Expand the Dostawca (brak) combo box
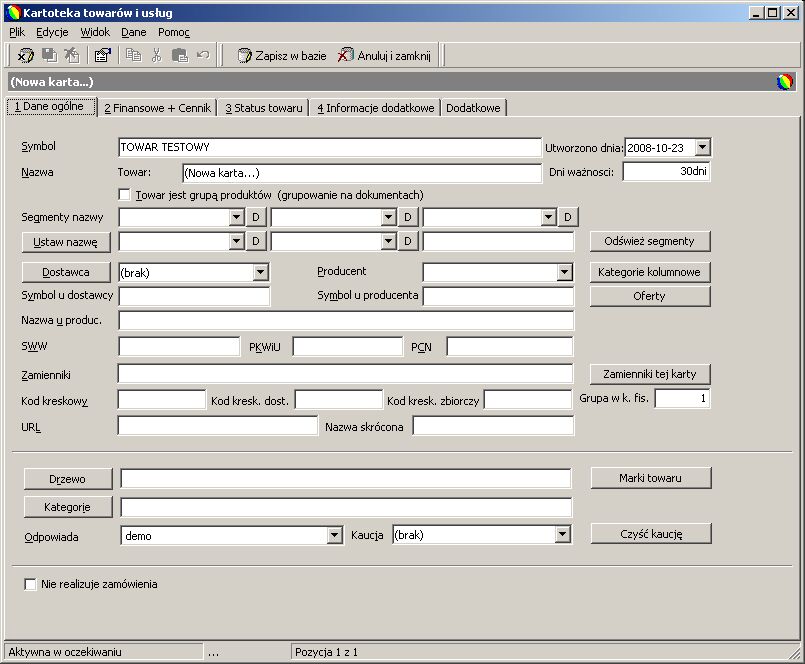The height and width of the screenshot is (664, 805). tap(260, 272)
